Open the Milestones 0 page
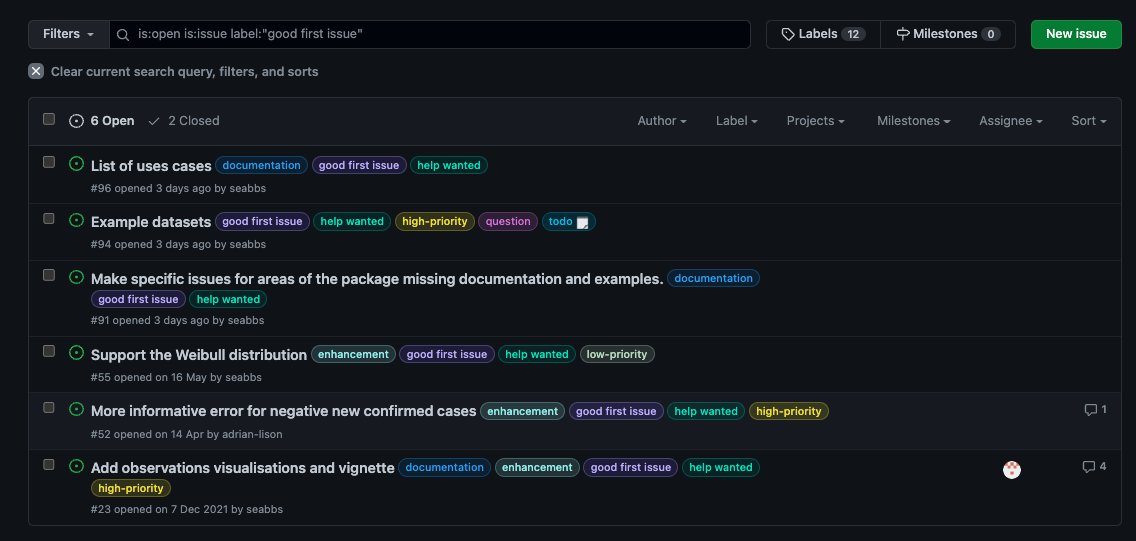Image resolution: width=1136 pixels, height=541 pixels. pyautogui.click(x=948, y=34)
